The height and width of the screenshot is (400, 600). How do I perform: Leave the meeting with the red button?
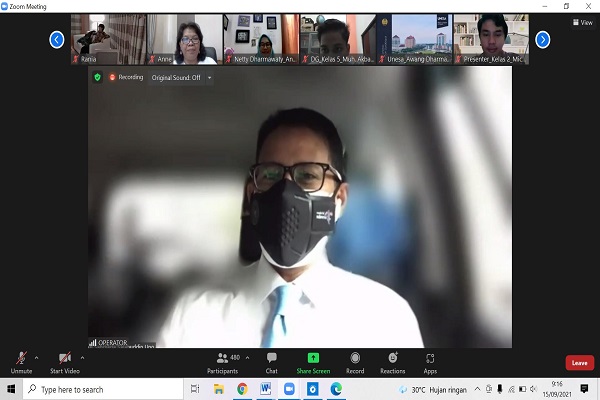tap(579, 363)
